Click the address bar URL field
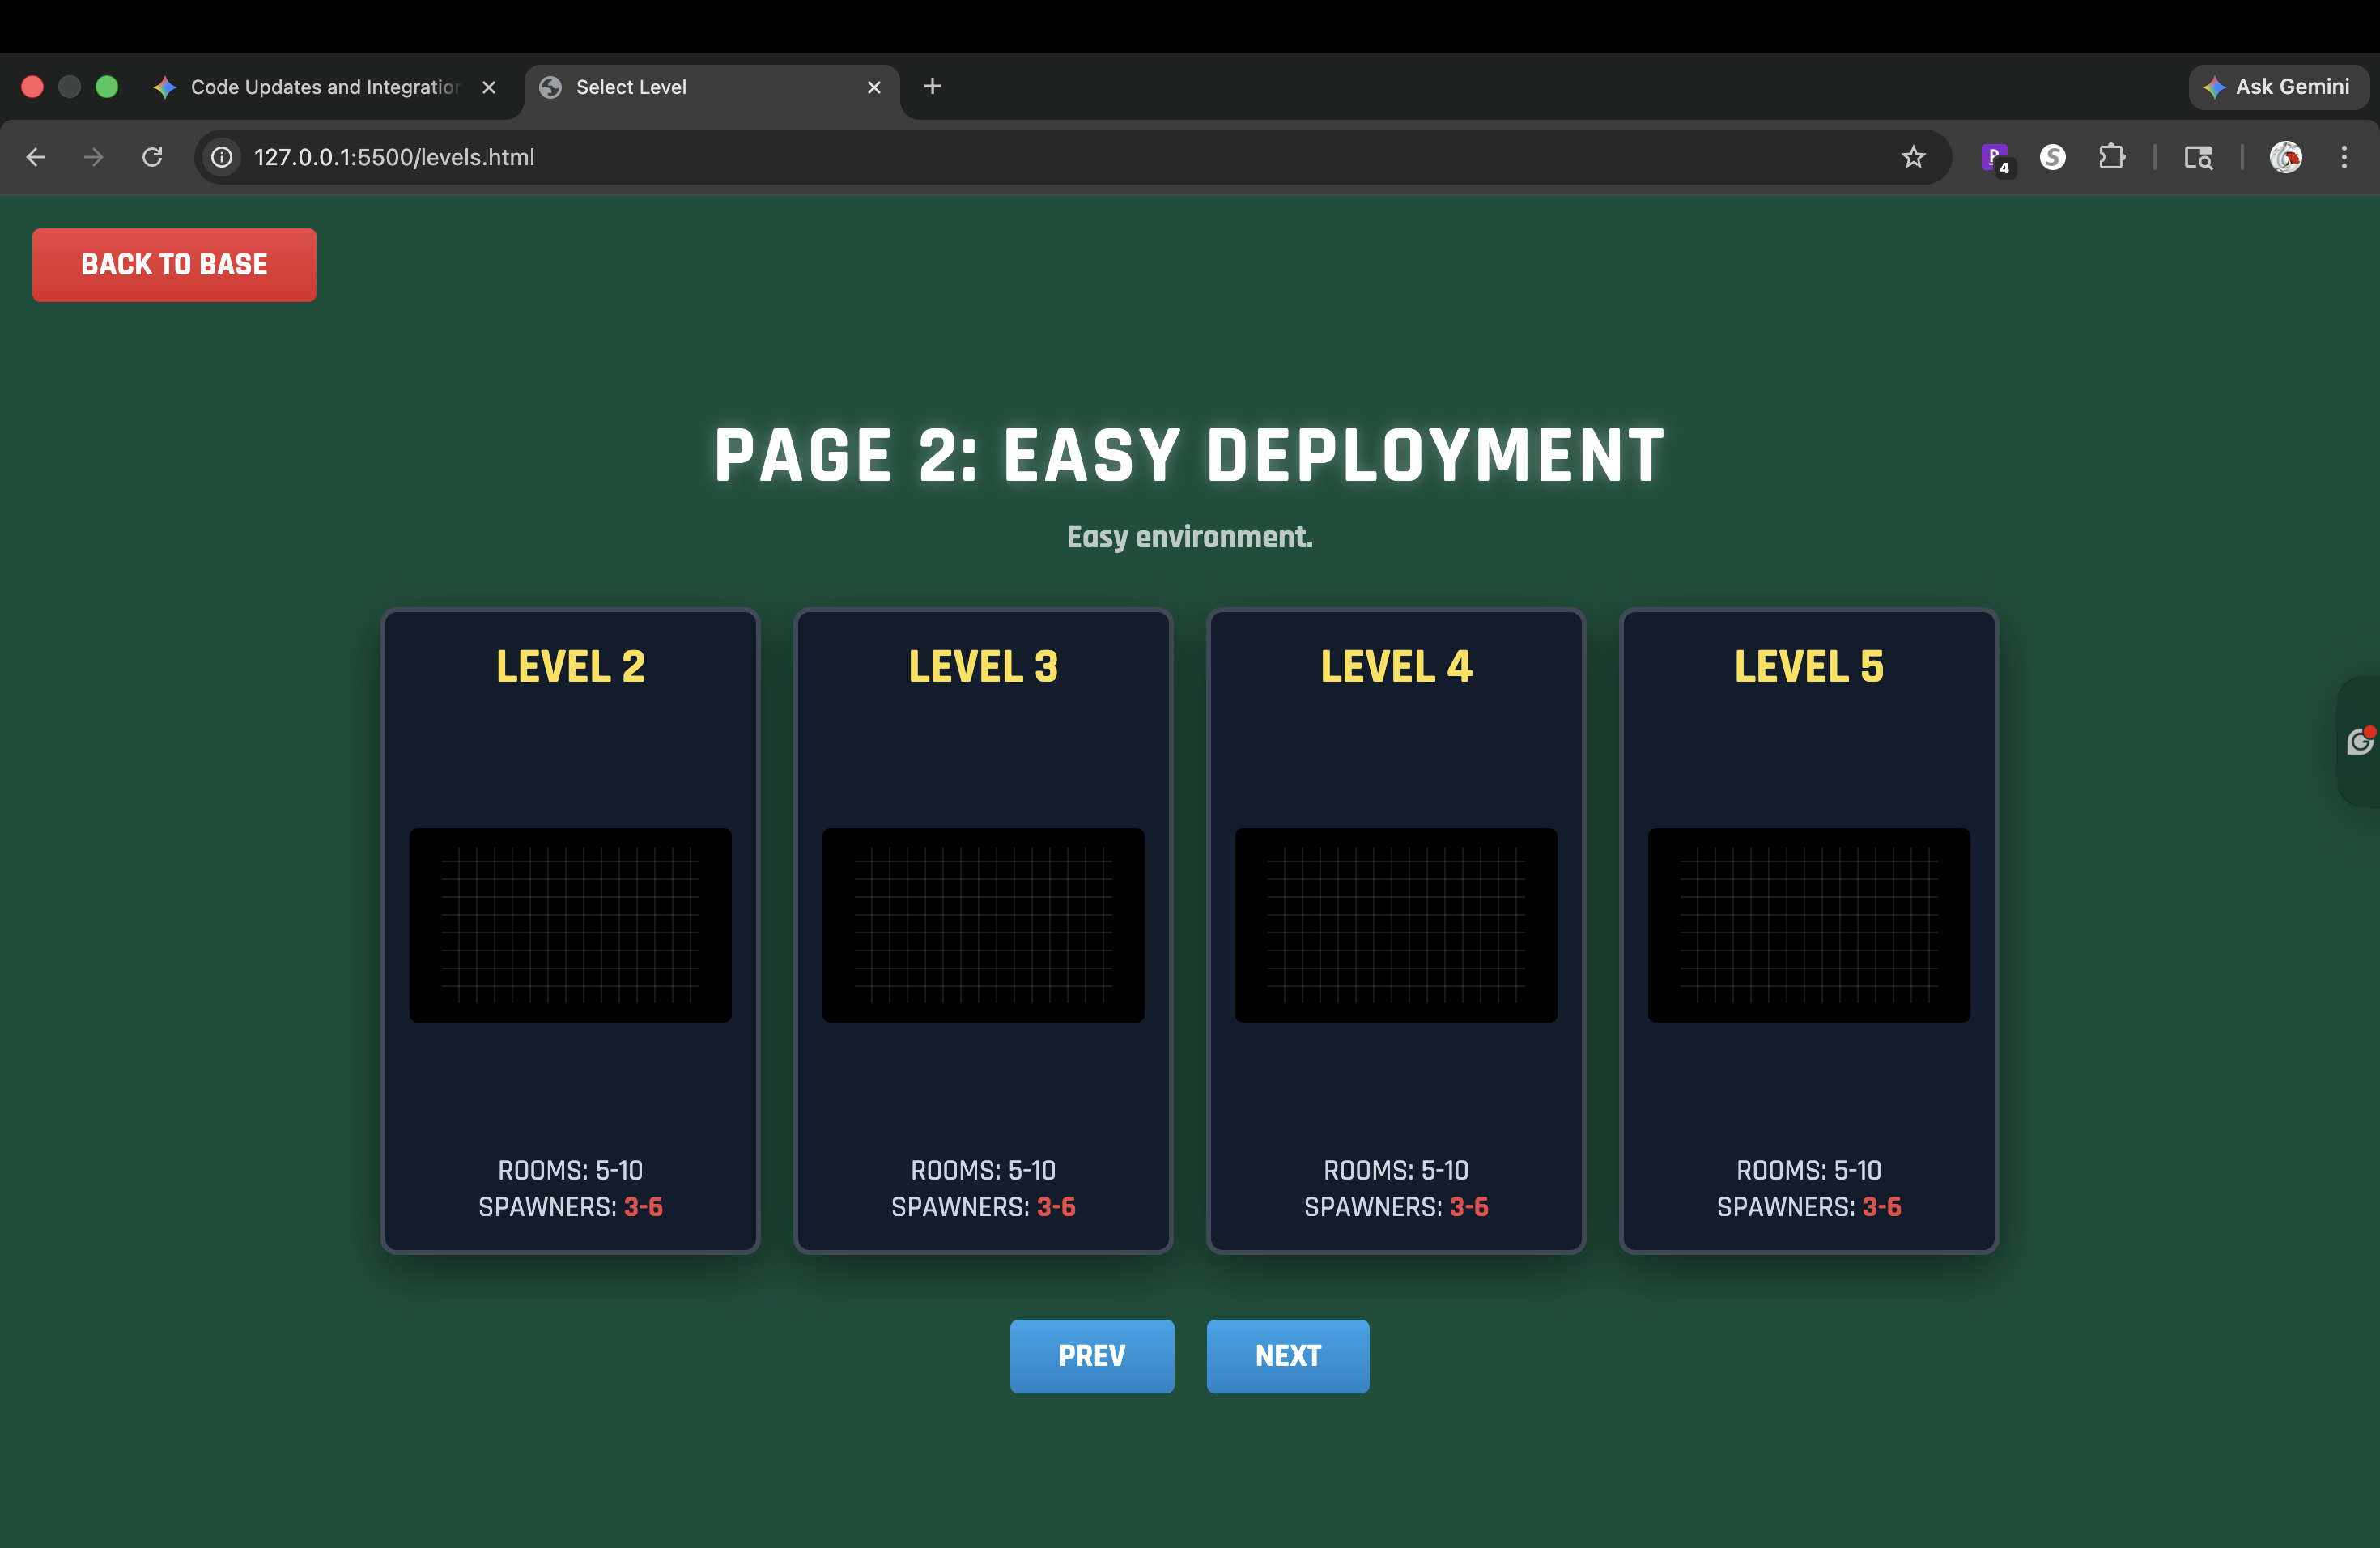Screen dimensions: 2380x1548 click(x=1000, y=157)
